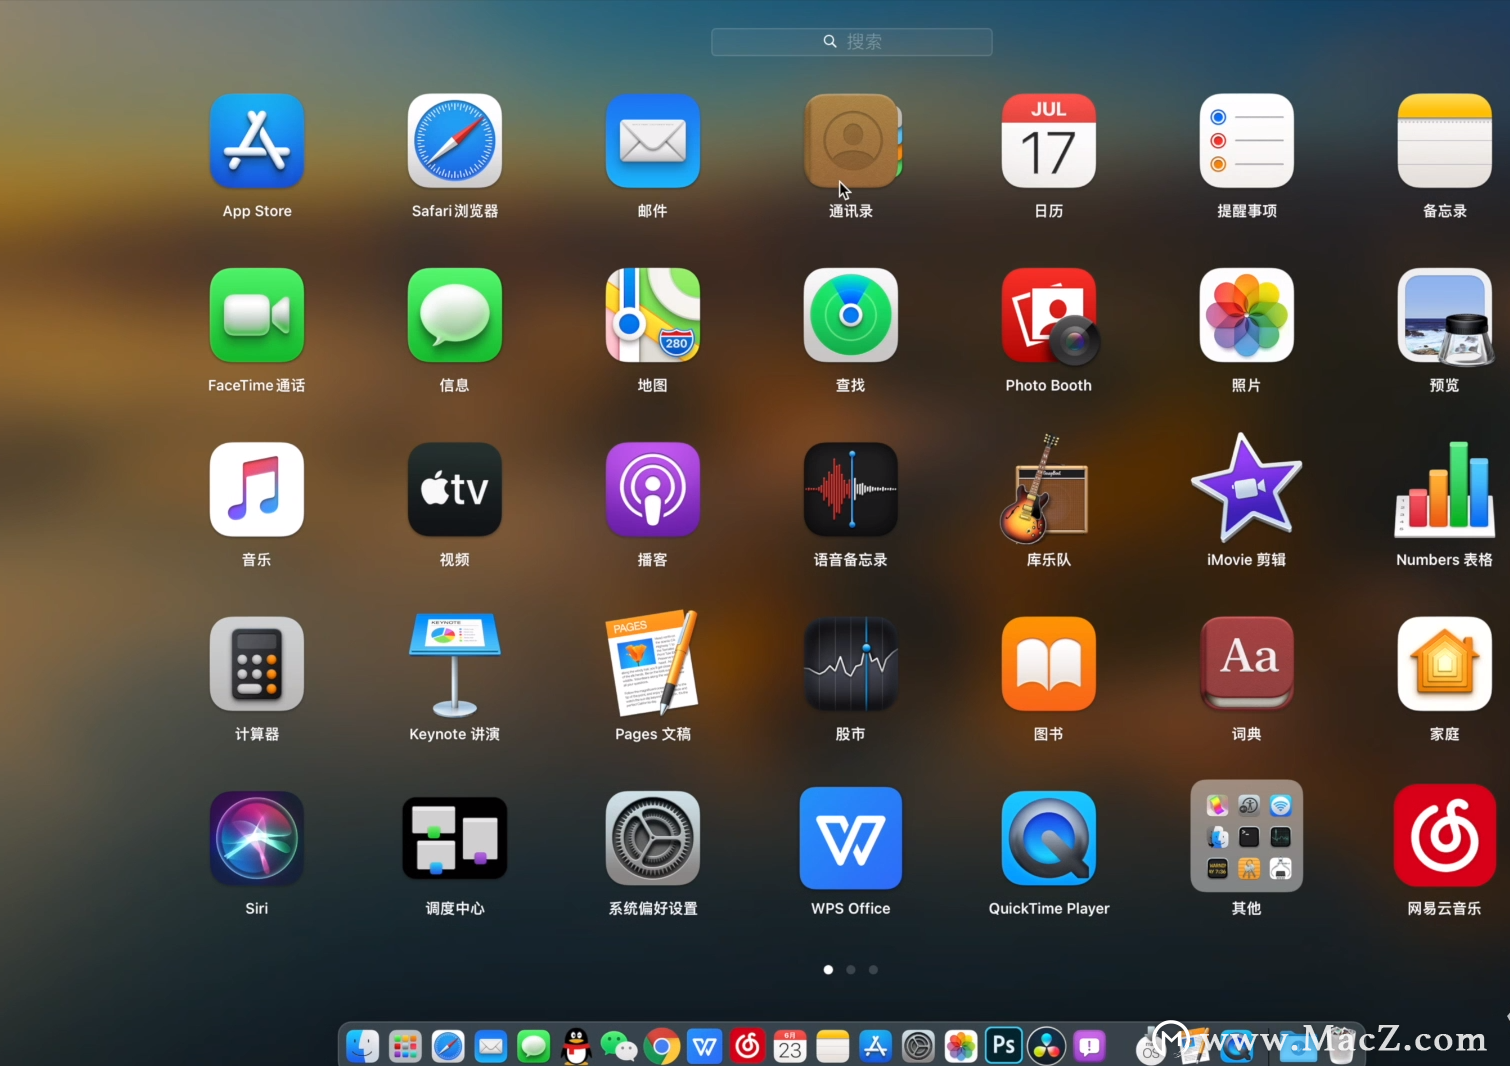Open 语音备忘录 voice memos
The image size is (1510, 1066).
click(851, 489)
